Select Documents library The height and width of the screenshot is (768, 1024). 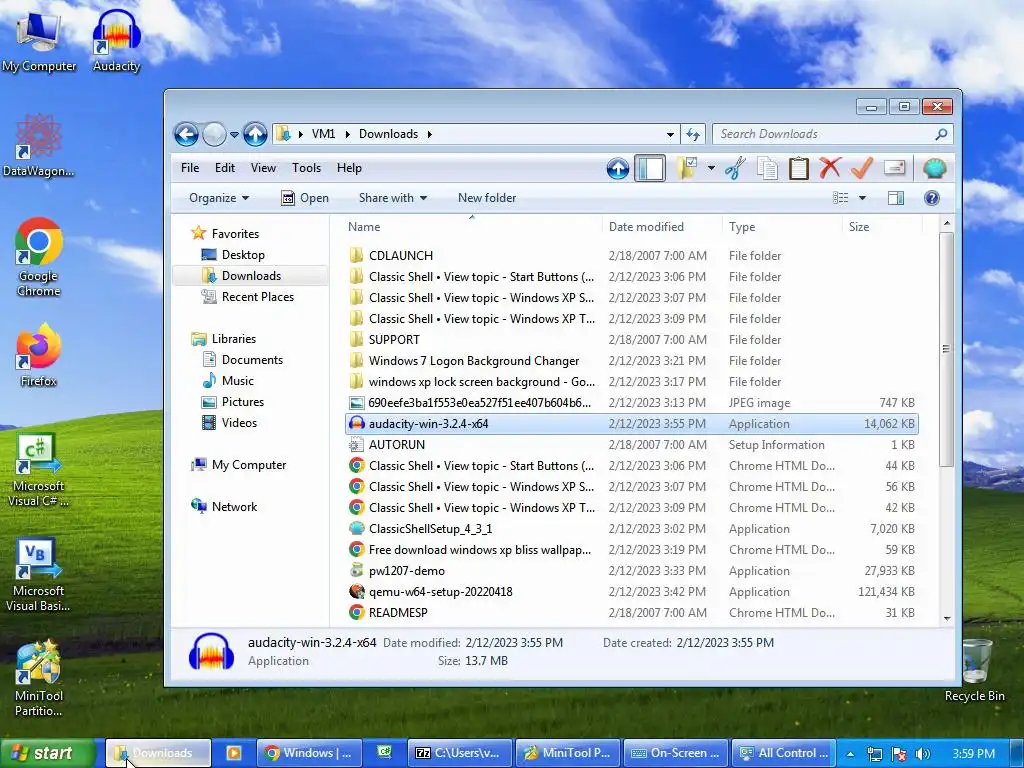coord(252,360)
